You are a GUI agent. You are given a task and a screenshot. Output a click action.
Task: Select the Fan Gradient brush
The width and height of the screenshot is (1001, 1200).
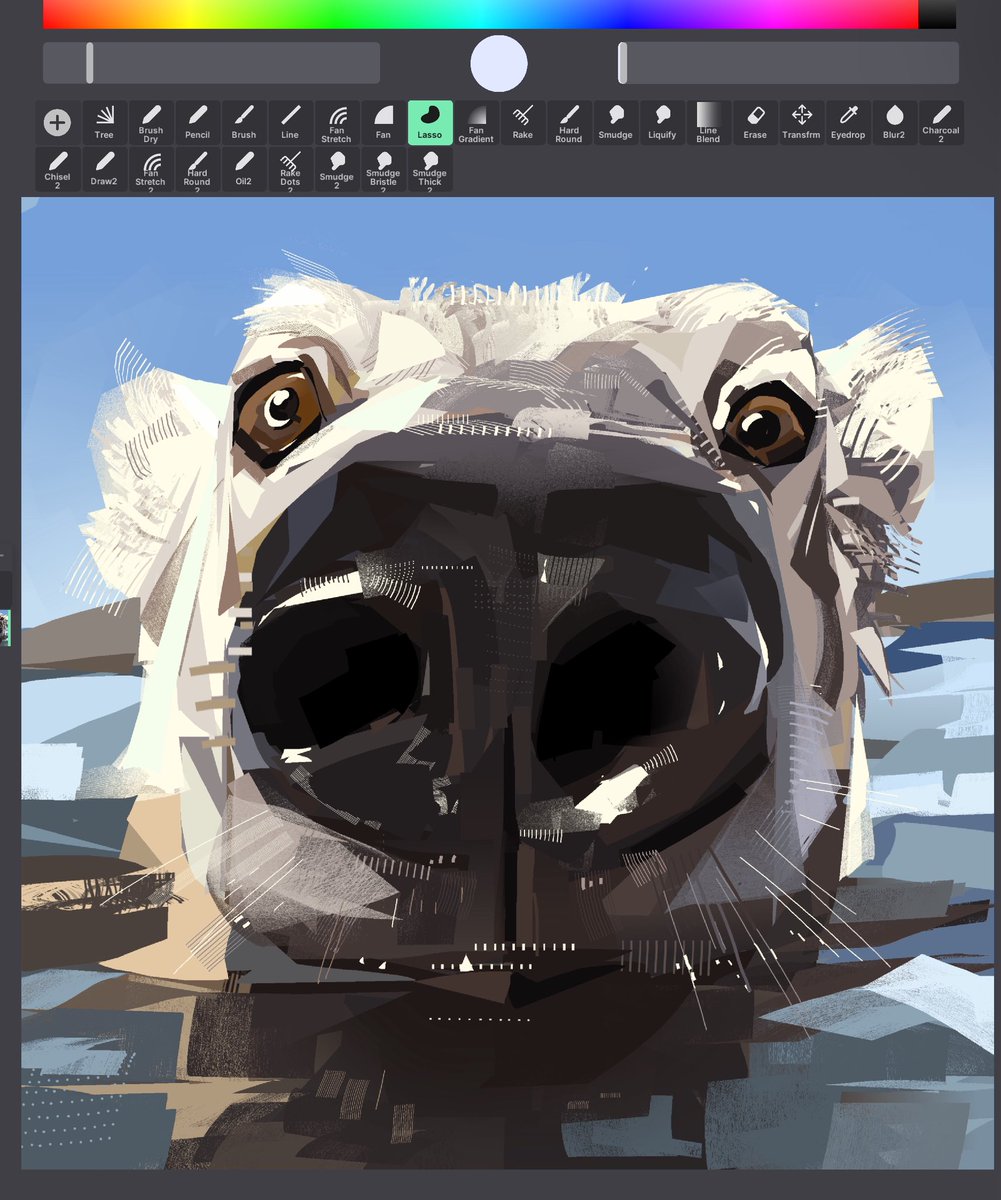[x=476, y=122]
